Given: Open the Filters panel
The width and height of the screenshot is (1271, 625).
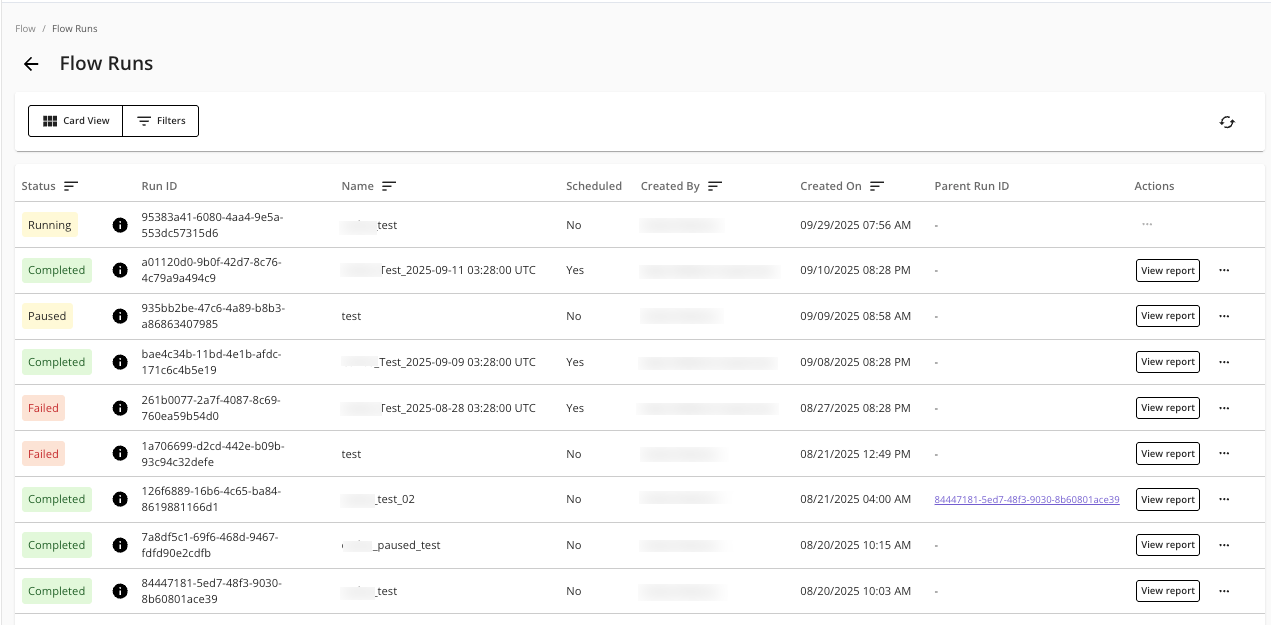Looking at the screenshot, I should (161, 121).
